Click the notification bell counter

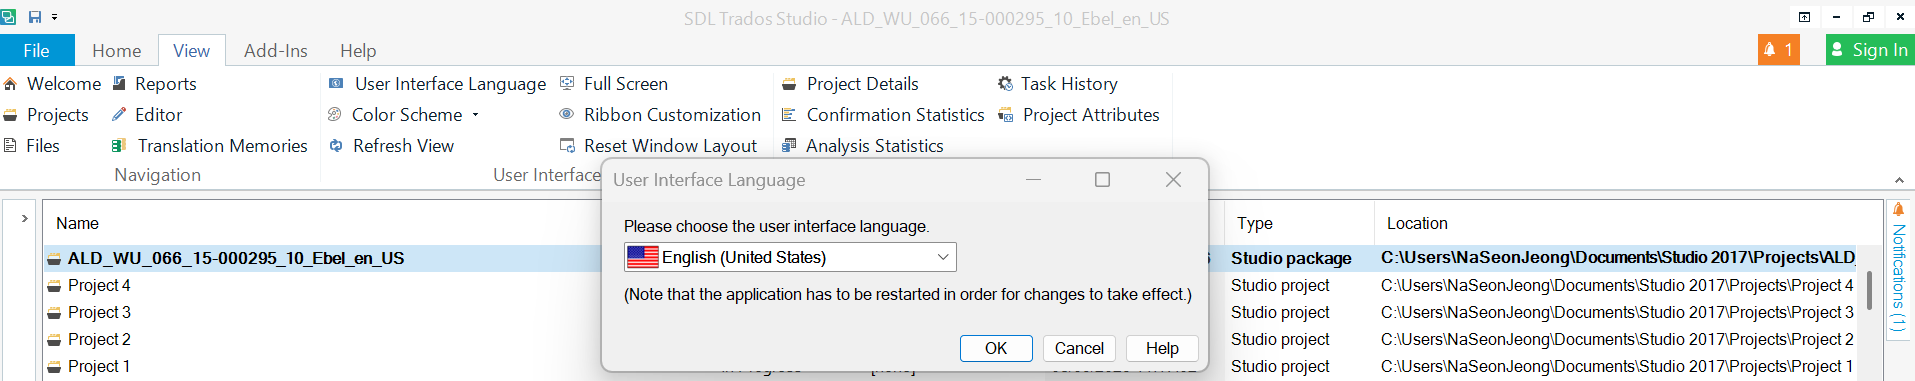(1778, 50)
